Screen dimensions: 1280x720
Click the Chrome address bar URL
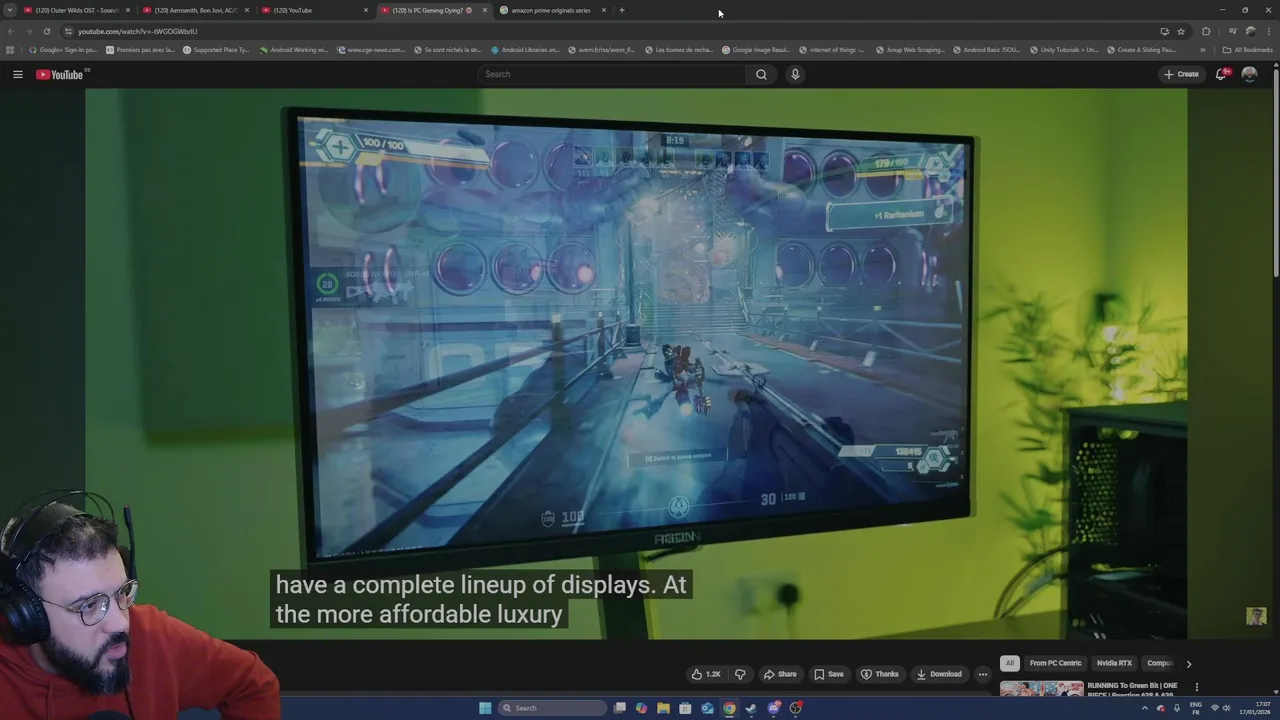pos(138,31)
